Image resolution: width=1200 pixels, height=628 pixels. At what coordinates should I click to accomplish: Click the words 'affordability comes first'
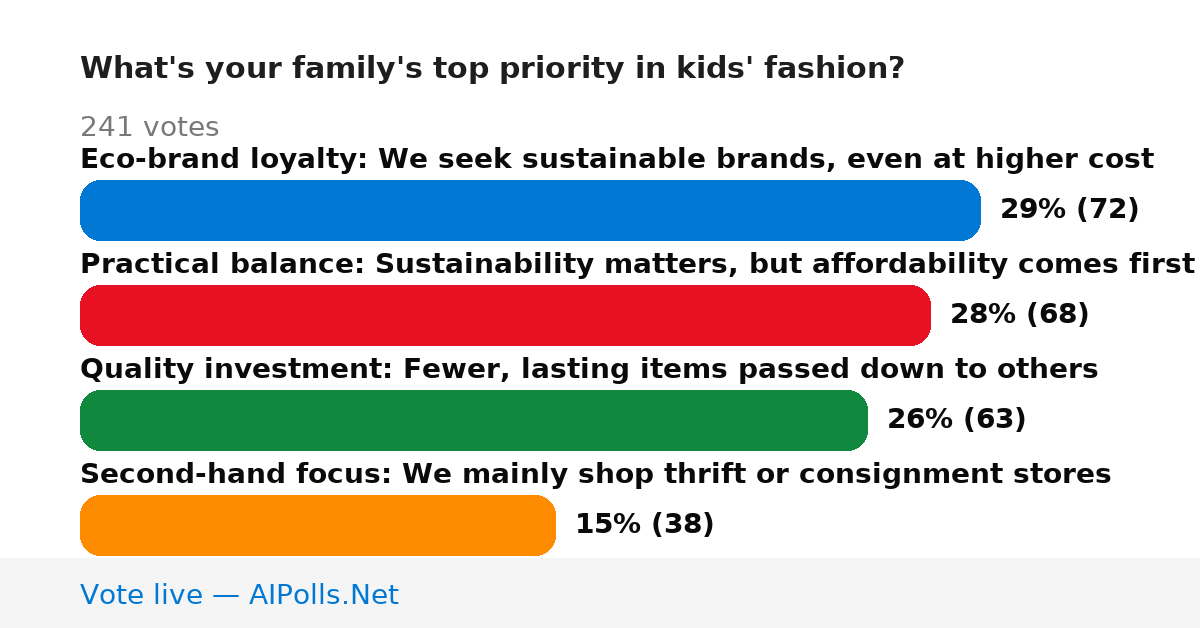point(1022,264)
